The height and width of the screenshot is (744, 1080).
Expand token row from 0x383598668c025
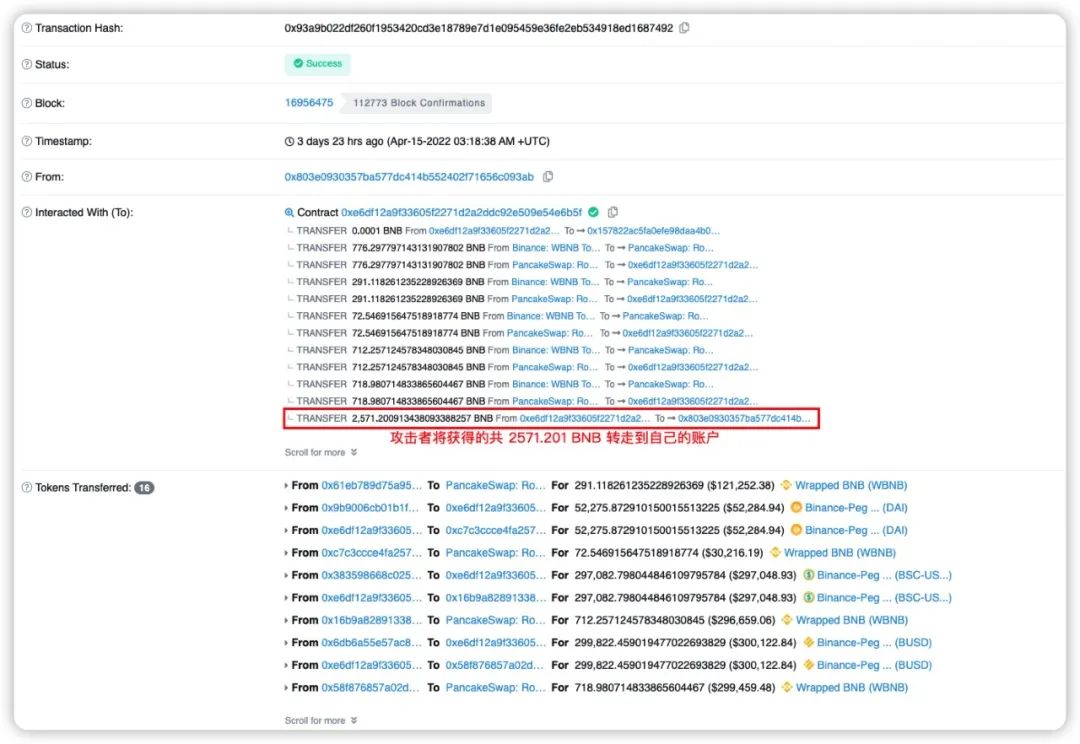point(286,575)
